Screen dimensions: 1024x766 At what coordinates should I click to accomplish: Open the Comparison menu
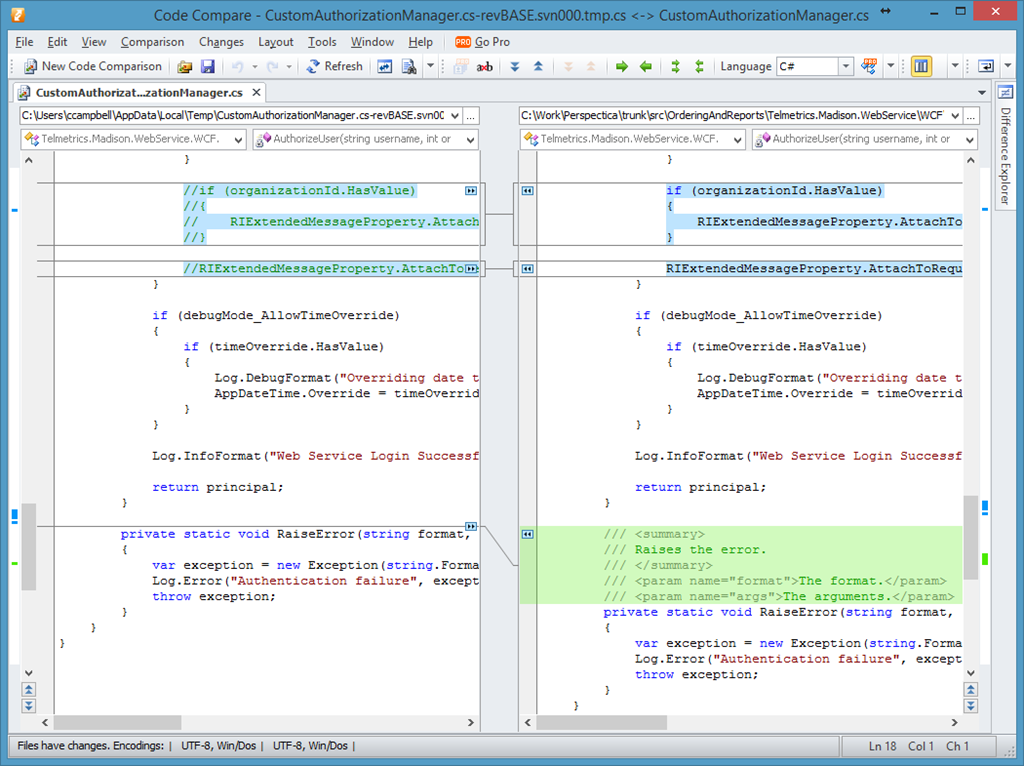152,42
